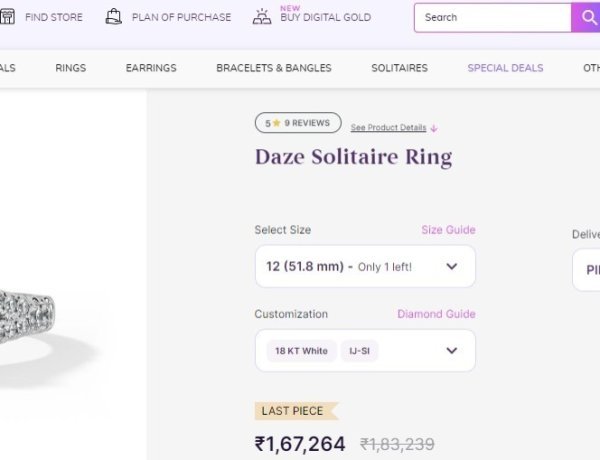Screen dimensions: 600x460
Task: Open the Bracelets & Bangles menu
Action: (x=274, y=68)
